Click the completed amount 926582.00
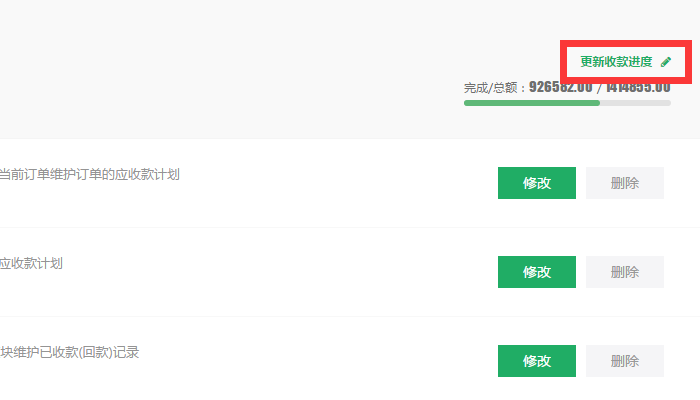This screenshot has height=400, width=700. tap(561, 87)
